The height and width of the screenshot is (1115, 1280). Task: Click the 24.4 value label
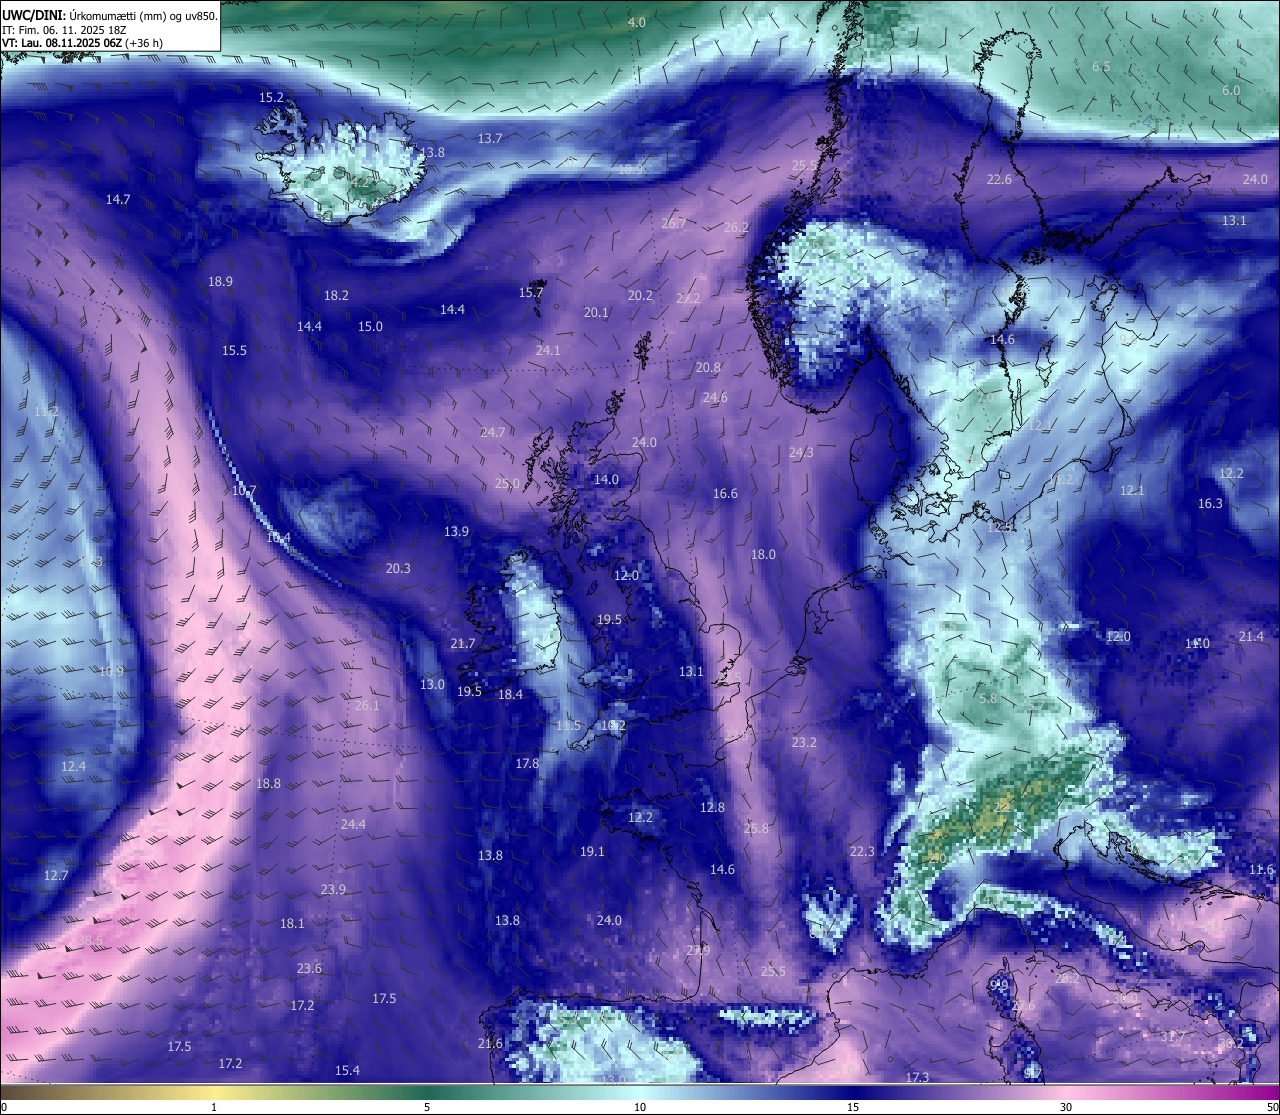click(x=353, y=825)
